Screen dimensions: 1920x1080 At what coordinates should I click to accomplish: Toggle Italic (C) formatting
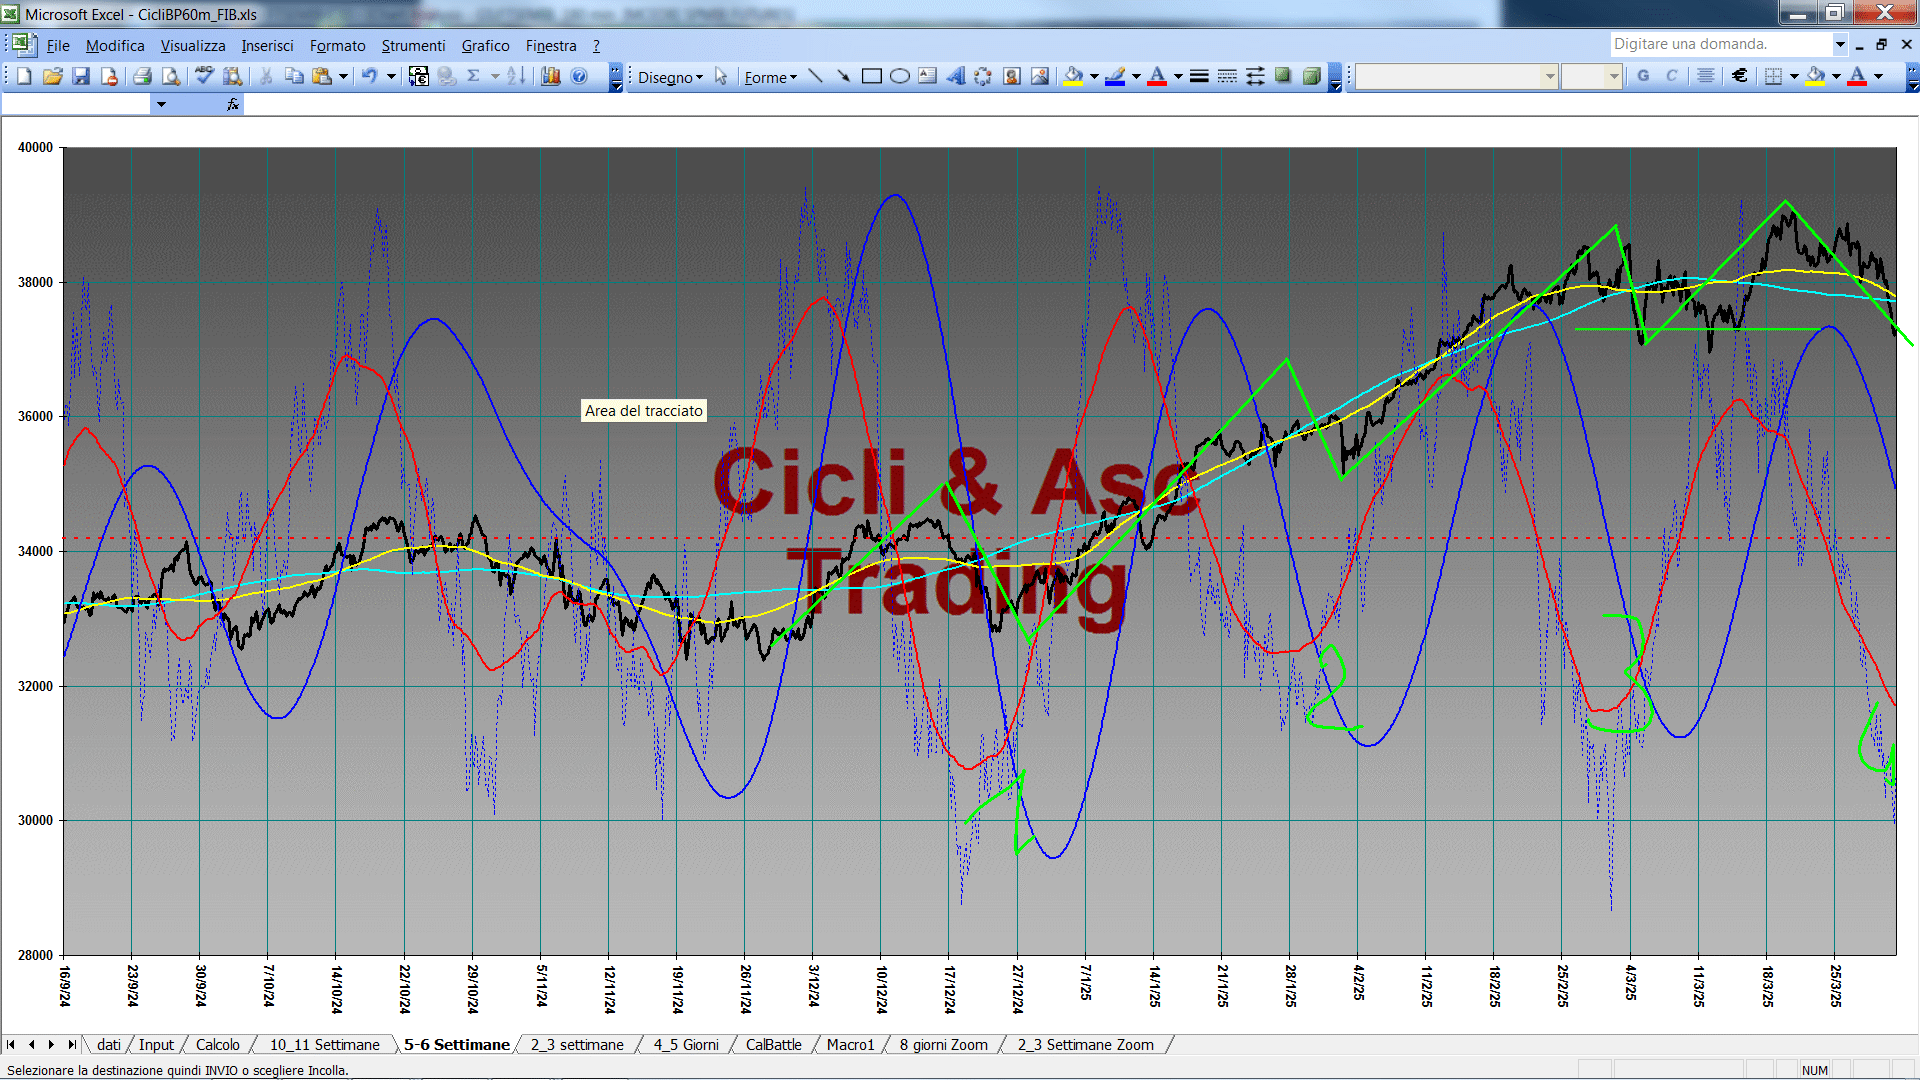click(x=1671, y=76)
